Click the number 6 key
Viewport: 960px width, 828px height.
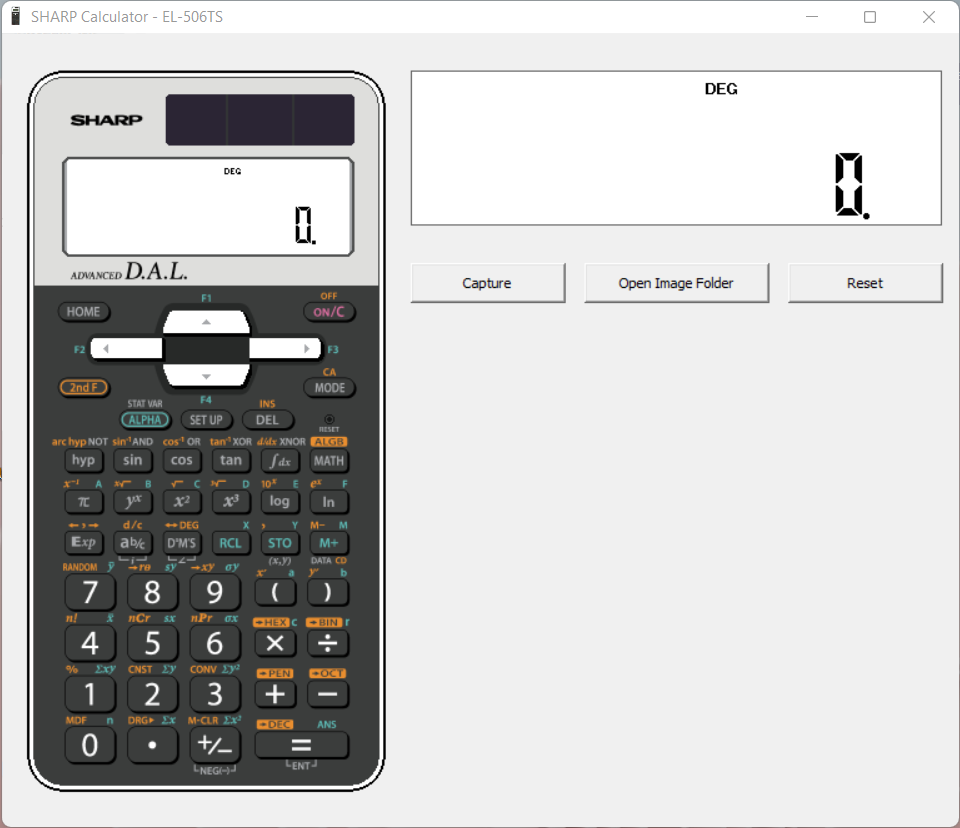(215, 644)
